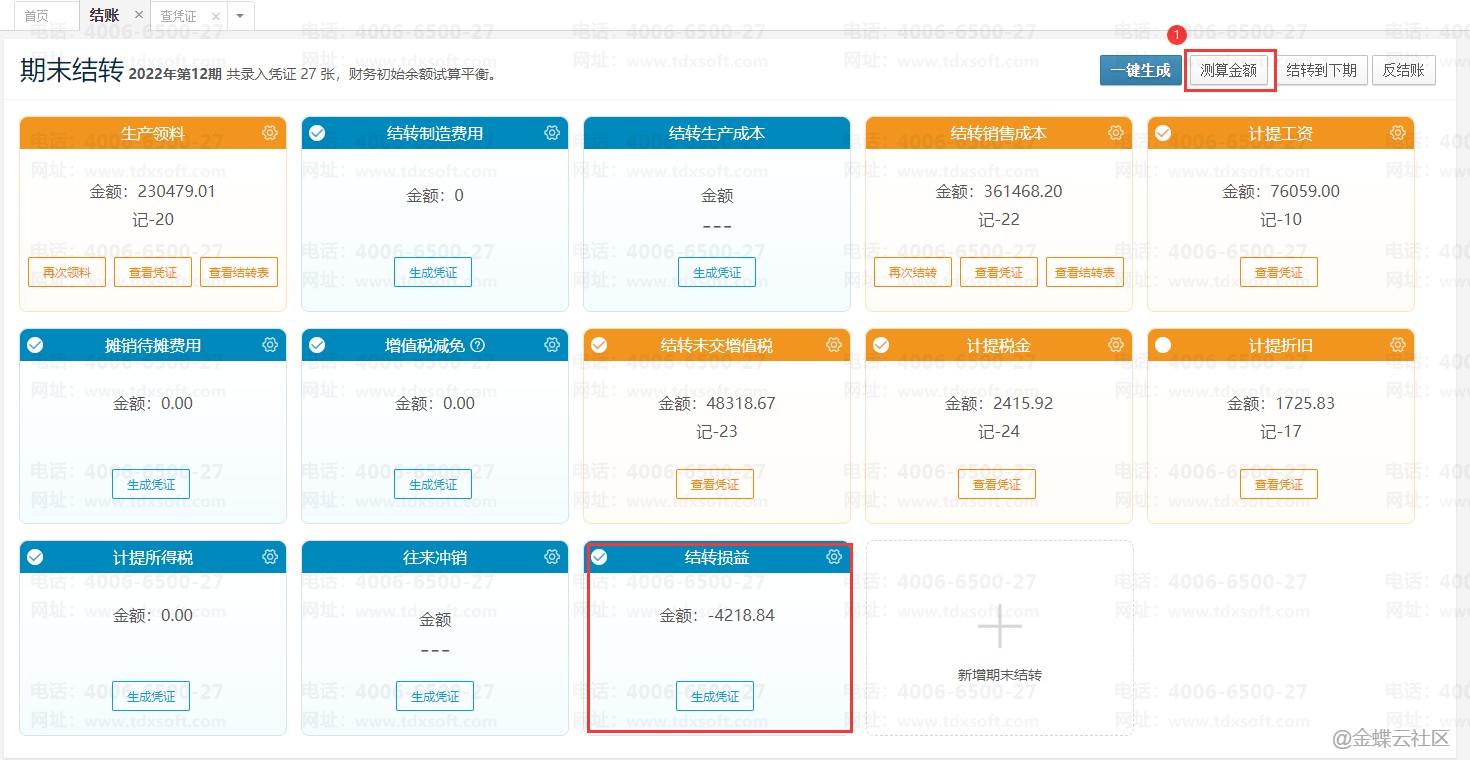Click plus icon to add 新增期末结转
The width and height of the screenshot is (1470, 760).
pos(999,627)
